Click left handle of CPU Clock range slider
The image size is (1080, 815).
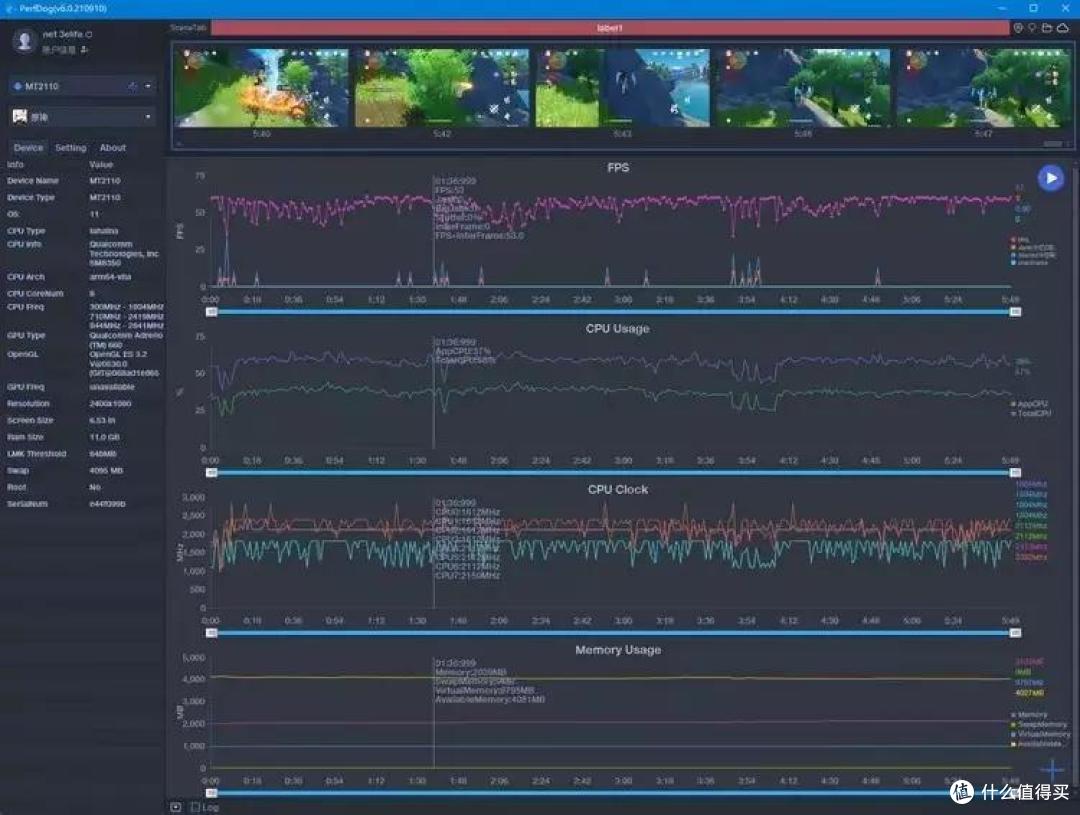pos(211,633)
